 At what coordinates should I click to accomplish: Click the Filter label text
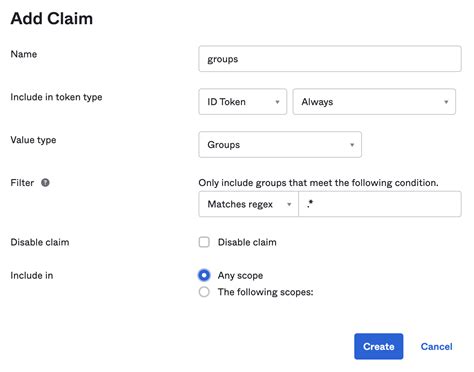point(22,183)
